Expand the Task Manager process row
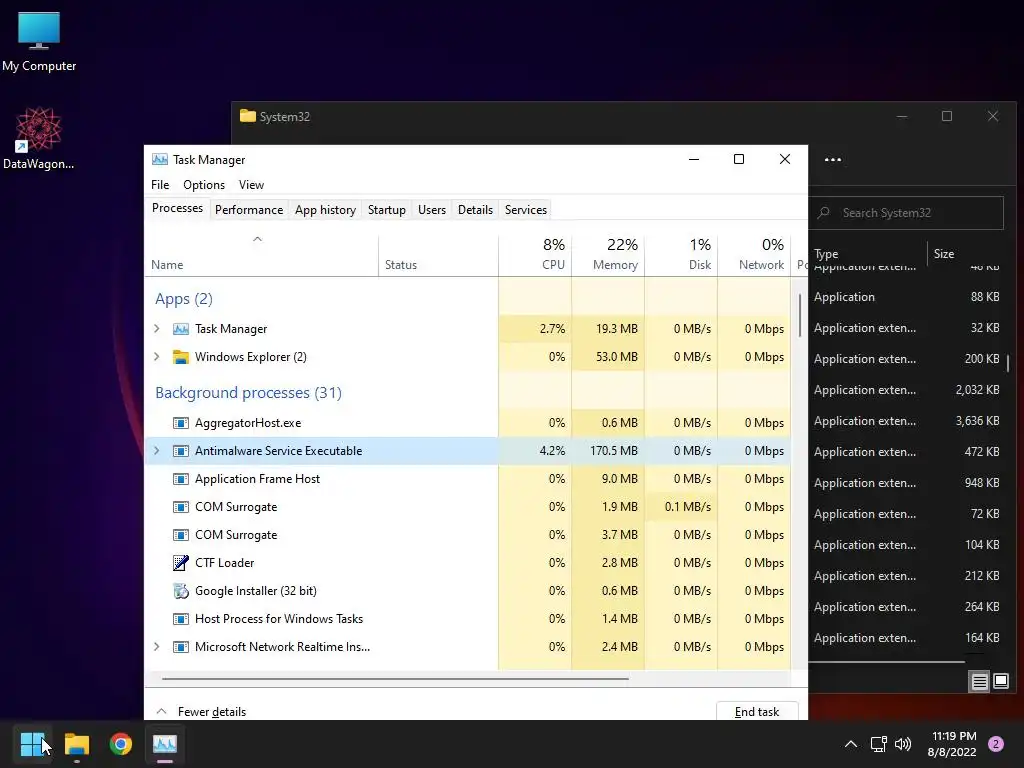The height and width of the screenshot is (768, 1024). 157,328
